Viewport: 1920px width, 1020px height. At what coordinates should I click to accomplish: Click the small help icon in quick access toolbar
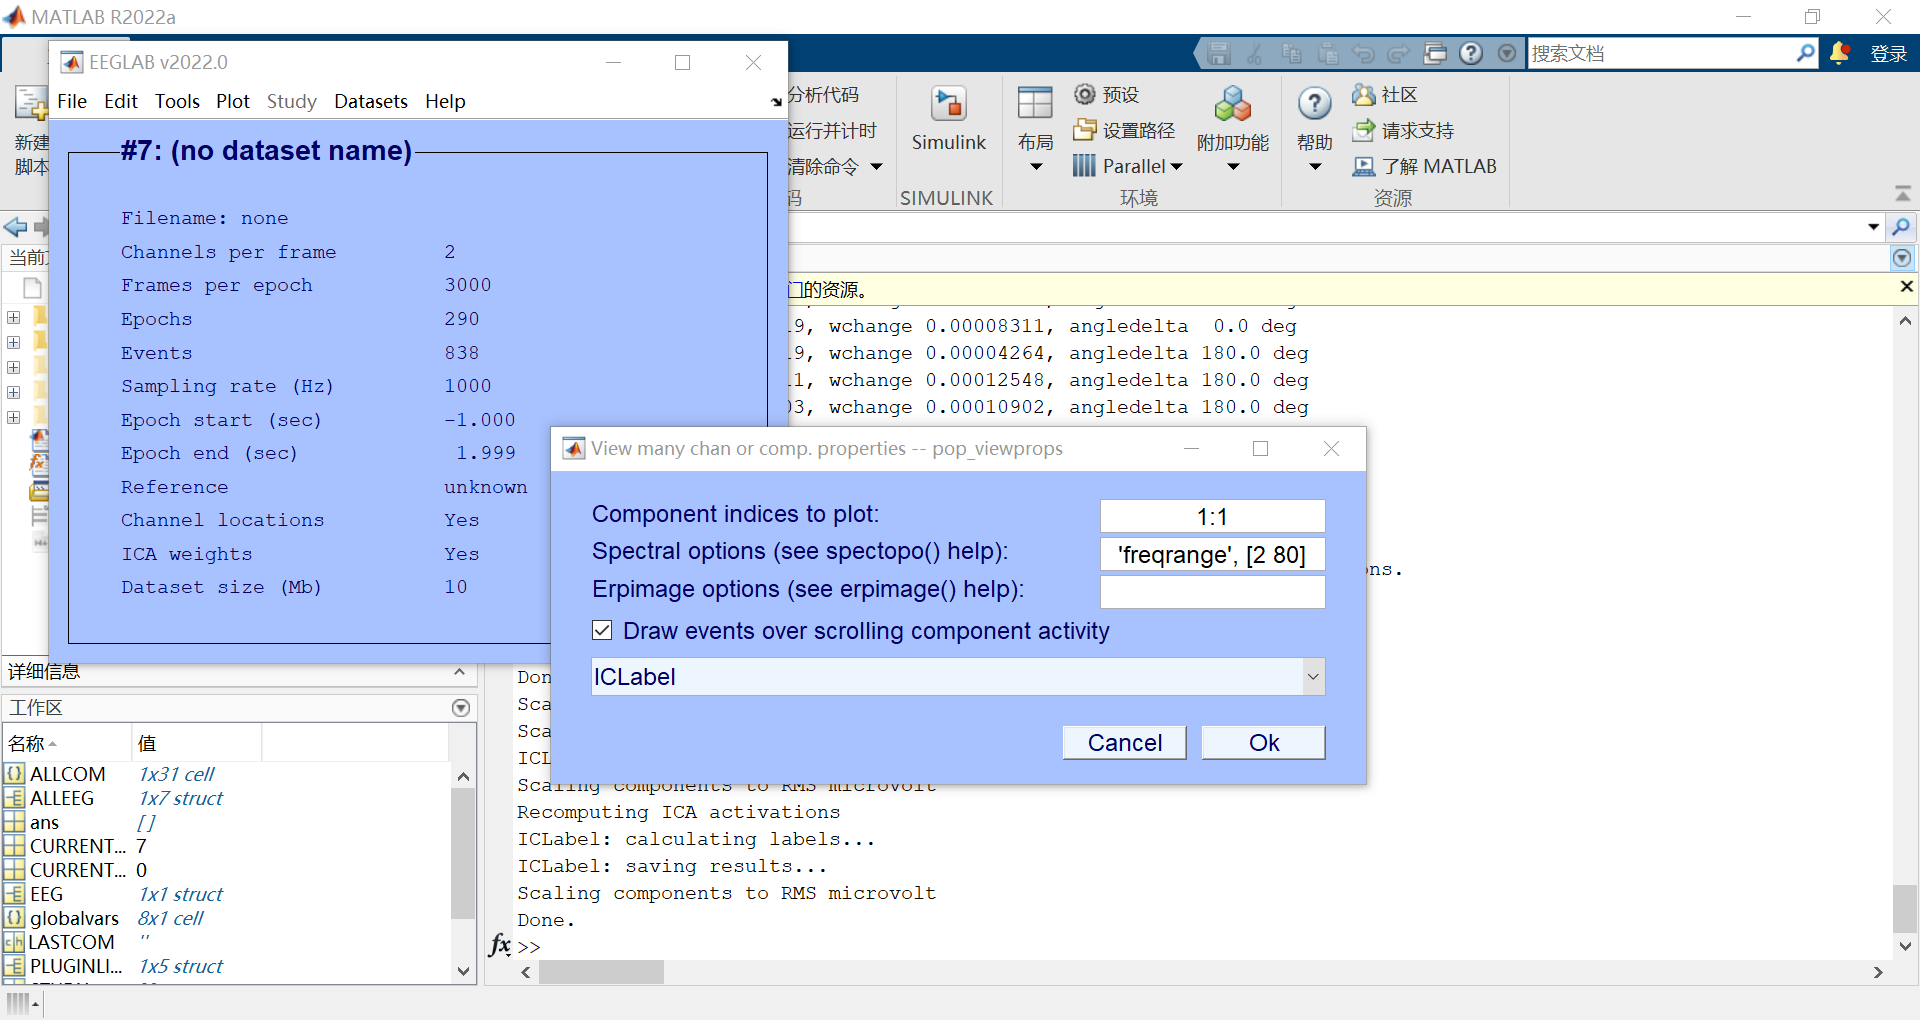pos(1471,53)
